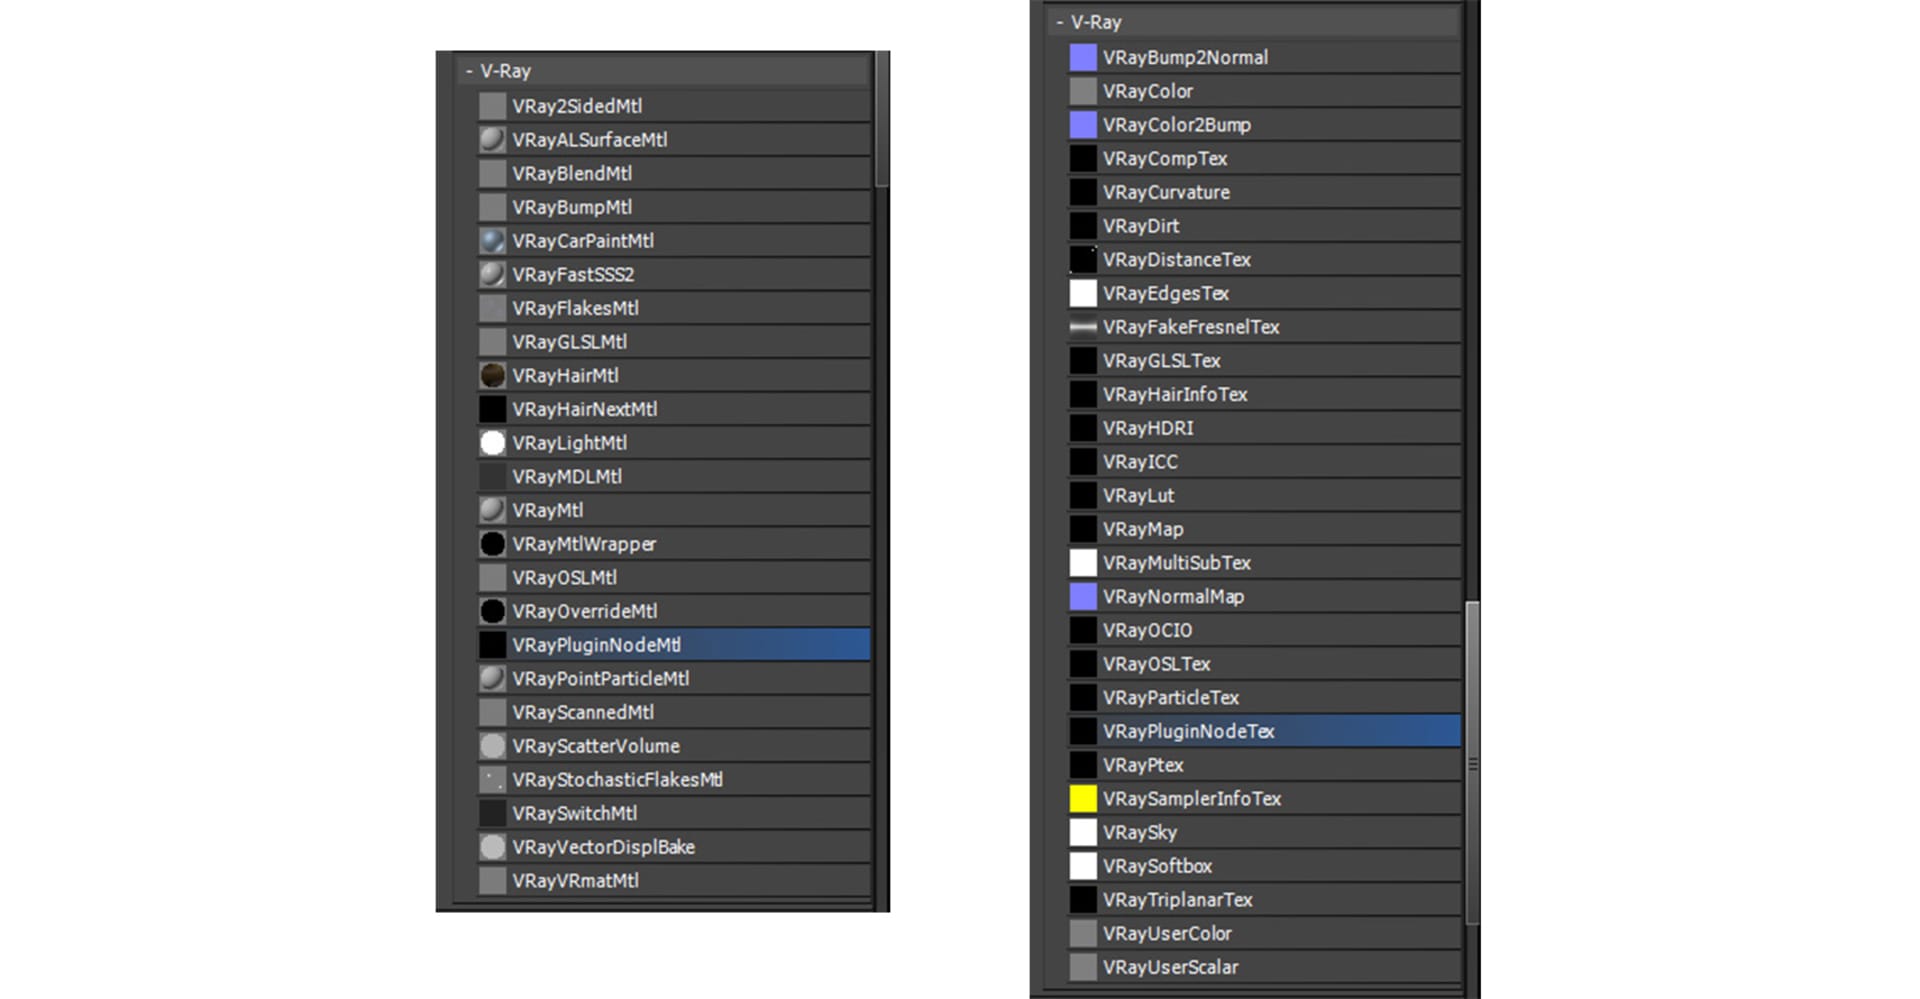
Task: Choose VRayMDLMtl from the list
Action: 674,476
